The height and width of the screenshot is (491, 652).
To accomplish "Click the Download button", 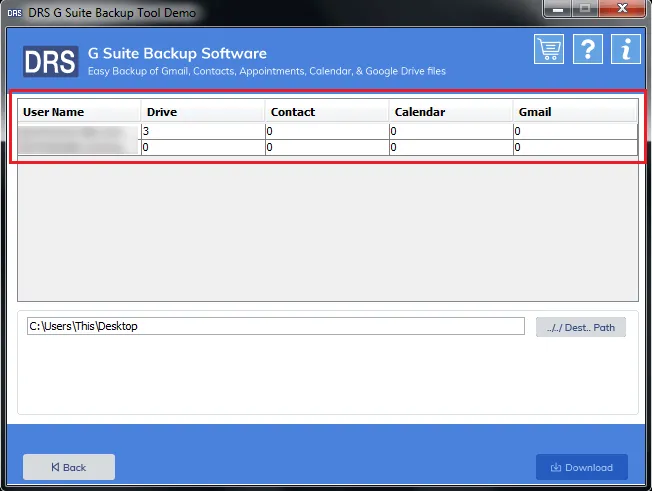I will click(x=582, y=467).
